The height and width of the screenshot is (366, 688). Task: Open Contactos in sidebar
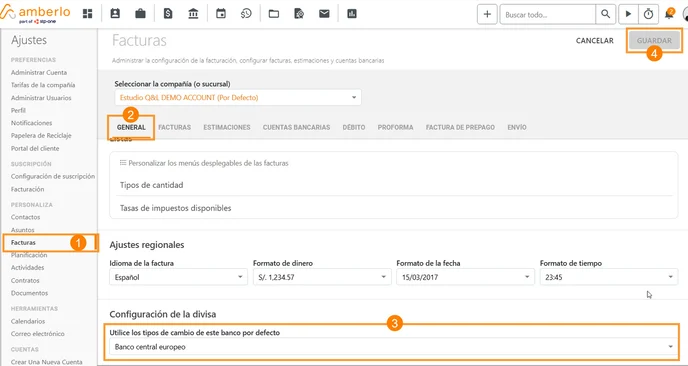(x=25, y=217)
